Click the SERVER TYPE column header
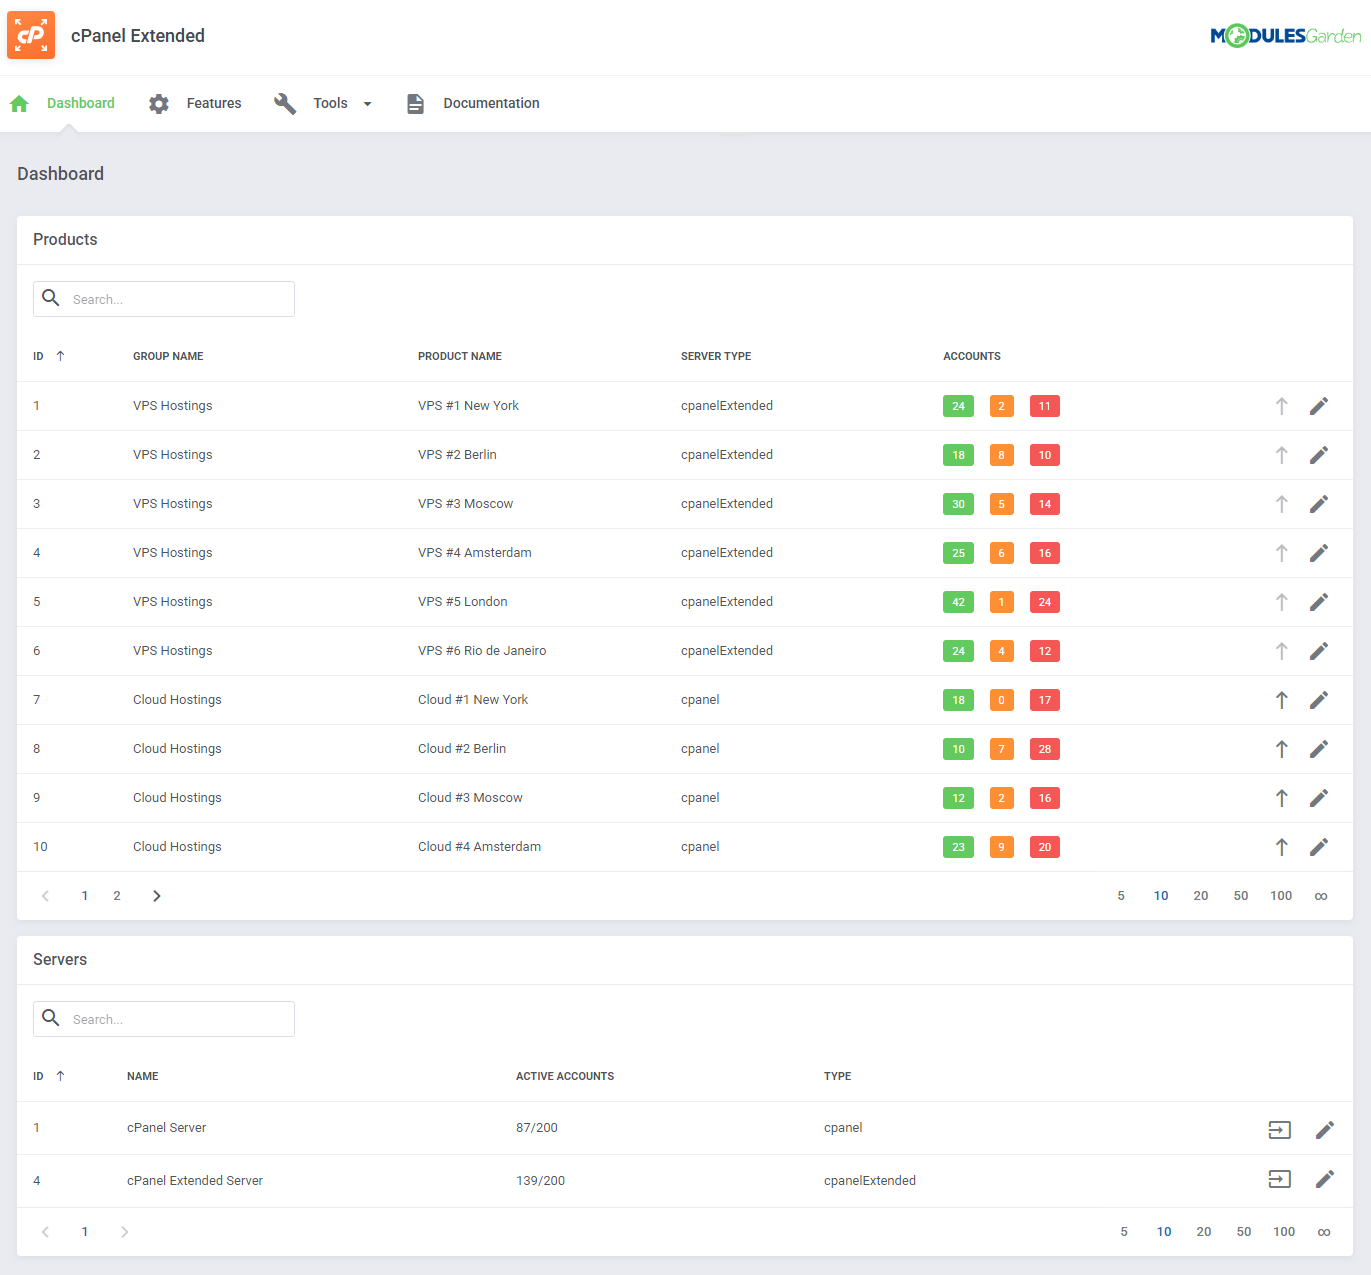The image size is (1371, 1275). click(716, 356)
